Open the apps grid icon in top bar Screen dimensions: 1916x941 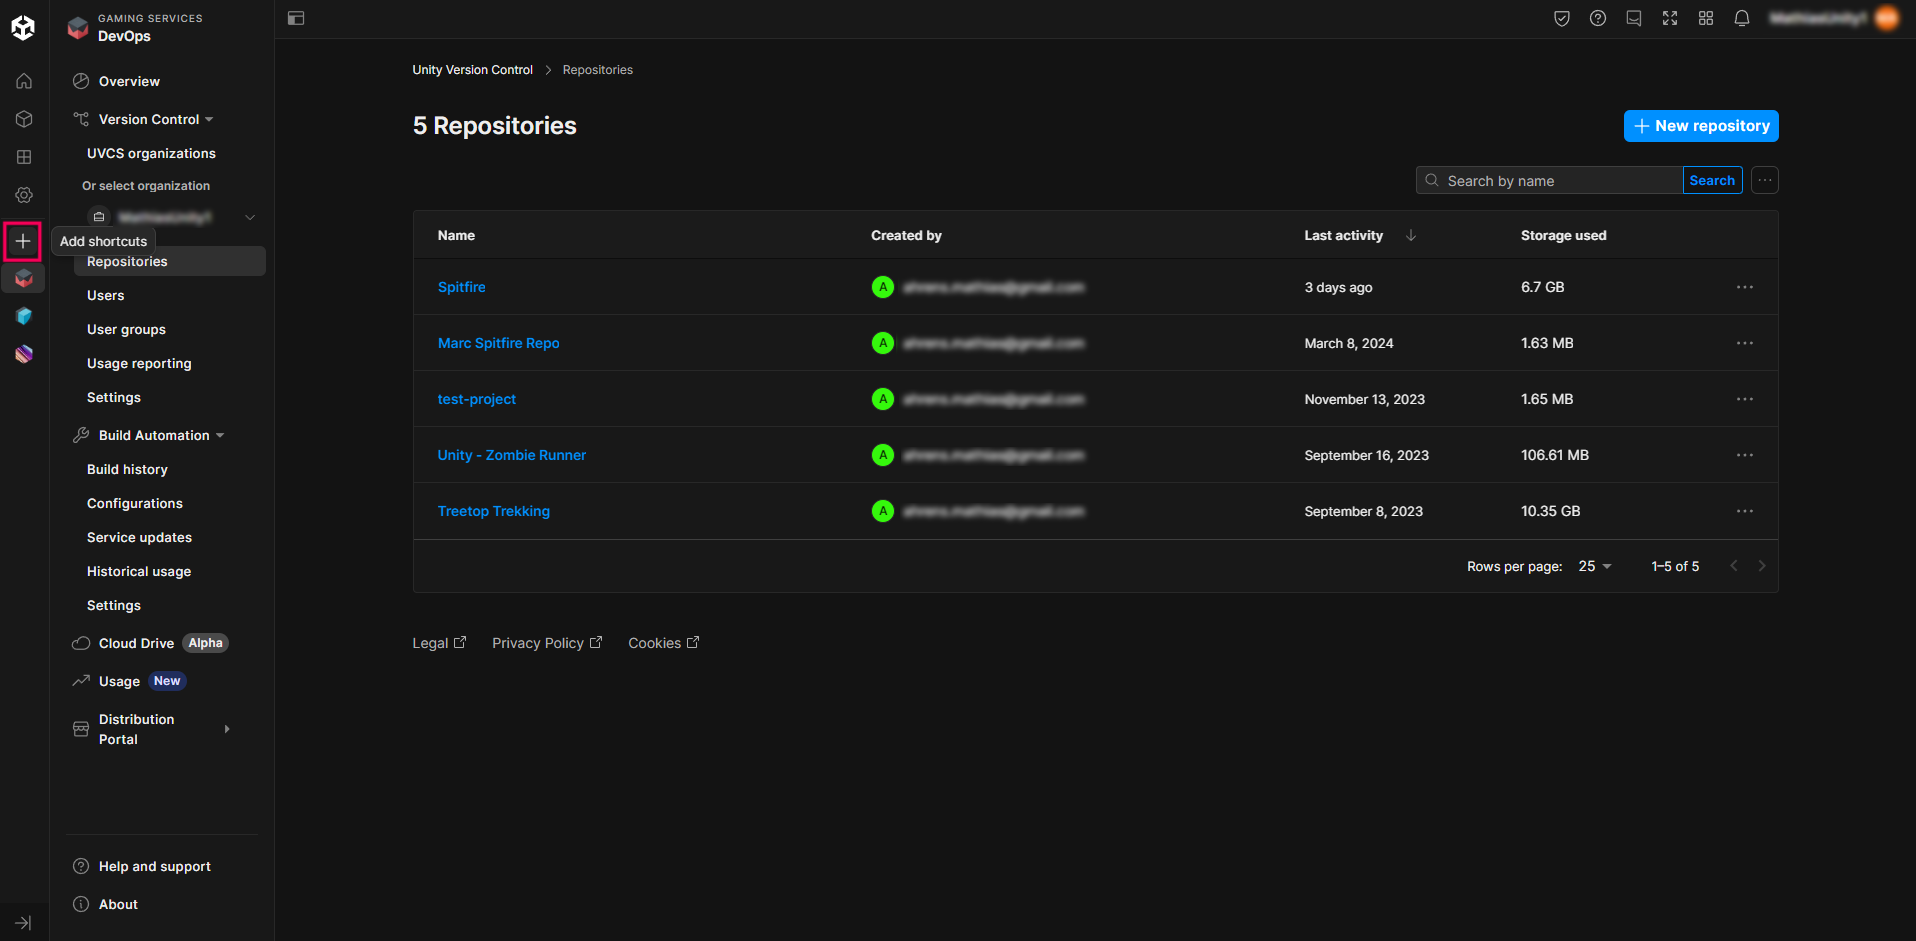1705,18
